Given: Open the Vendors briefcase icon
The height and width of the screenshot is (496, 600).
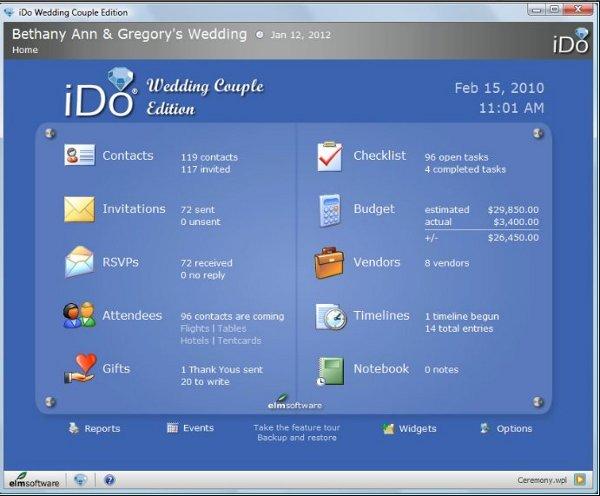Looking at the screenshot, I should 329,263.
